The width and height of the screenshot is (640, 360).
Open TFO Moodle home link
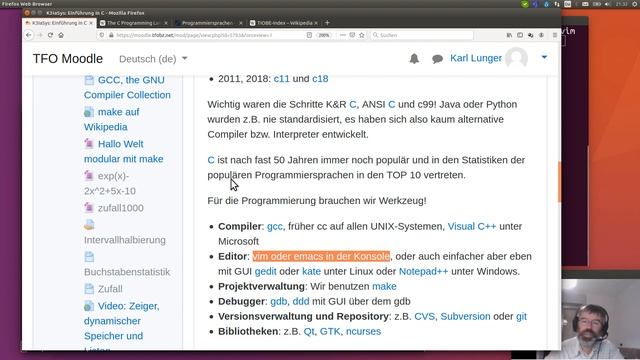(x=68, y=59)
